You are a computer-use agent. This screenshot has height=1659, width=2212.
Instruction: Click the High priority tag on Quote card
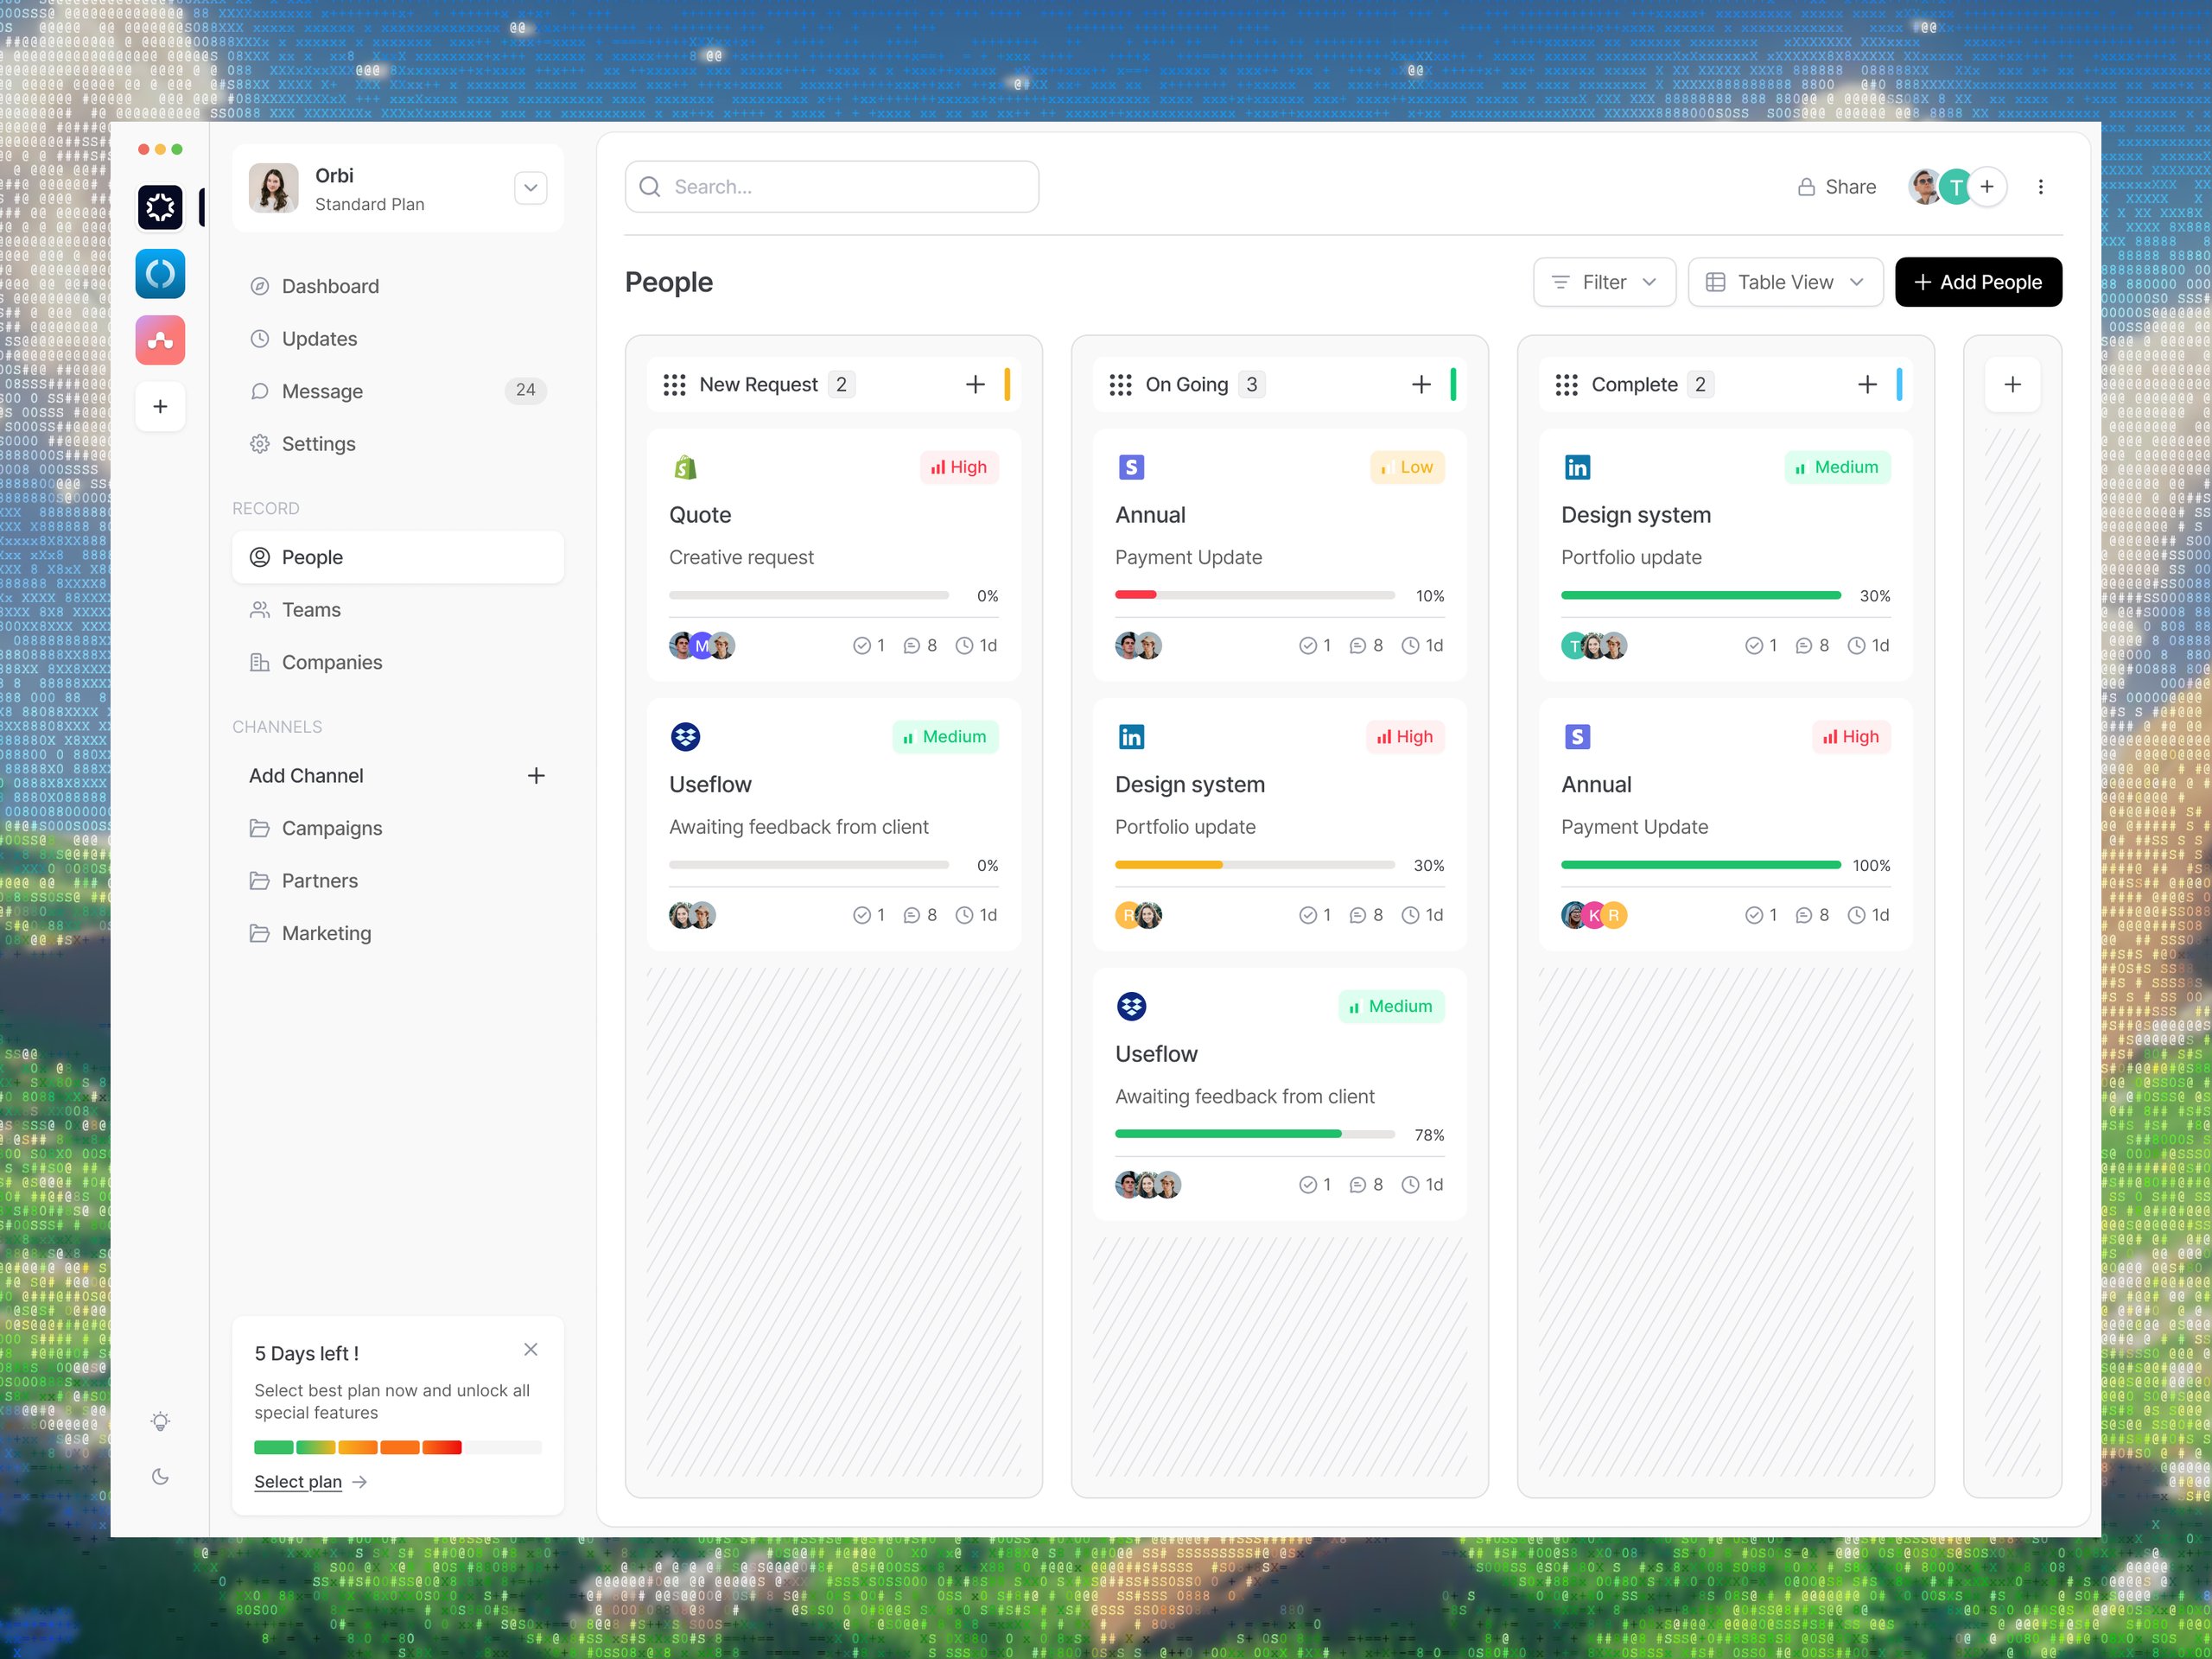pos(959,467)
